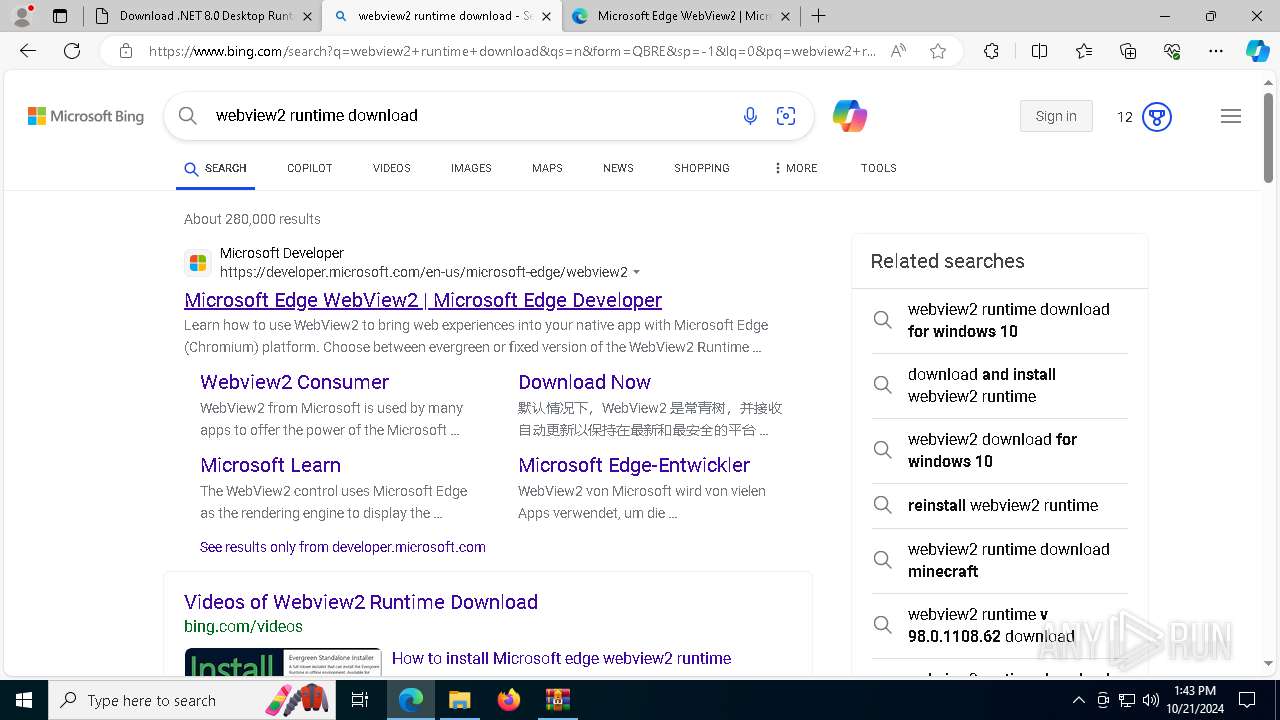Image resolution: width=1280 pixels, height=720 pixels.
Task: Open Settings and more ellipsis
Action: click(x=1216, y=51)
